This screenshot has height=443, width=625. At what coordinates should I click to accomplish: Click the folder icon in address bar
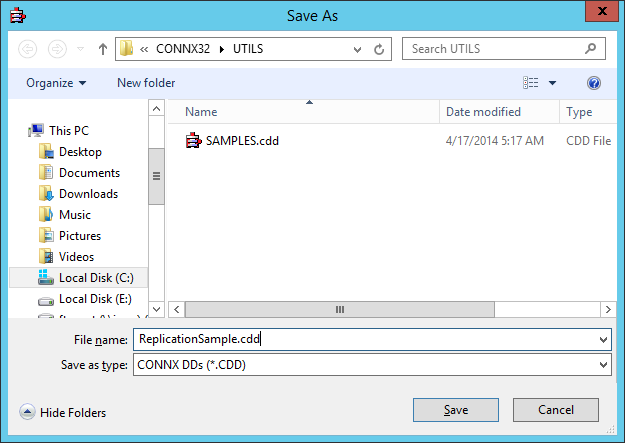tap(126, 49)
